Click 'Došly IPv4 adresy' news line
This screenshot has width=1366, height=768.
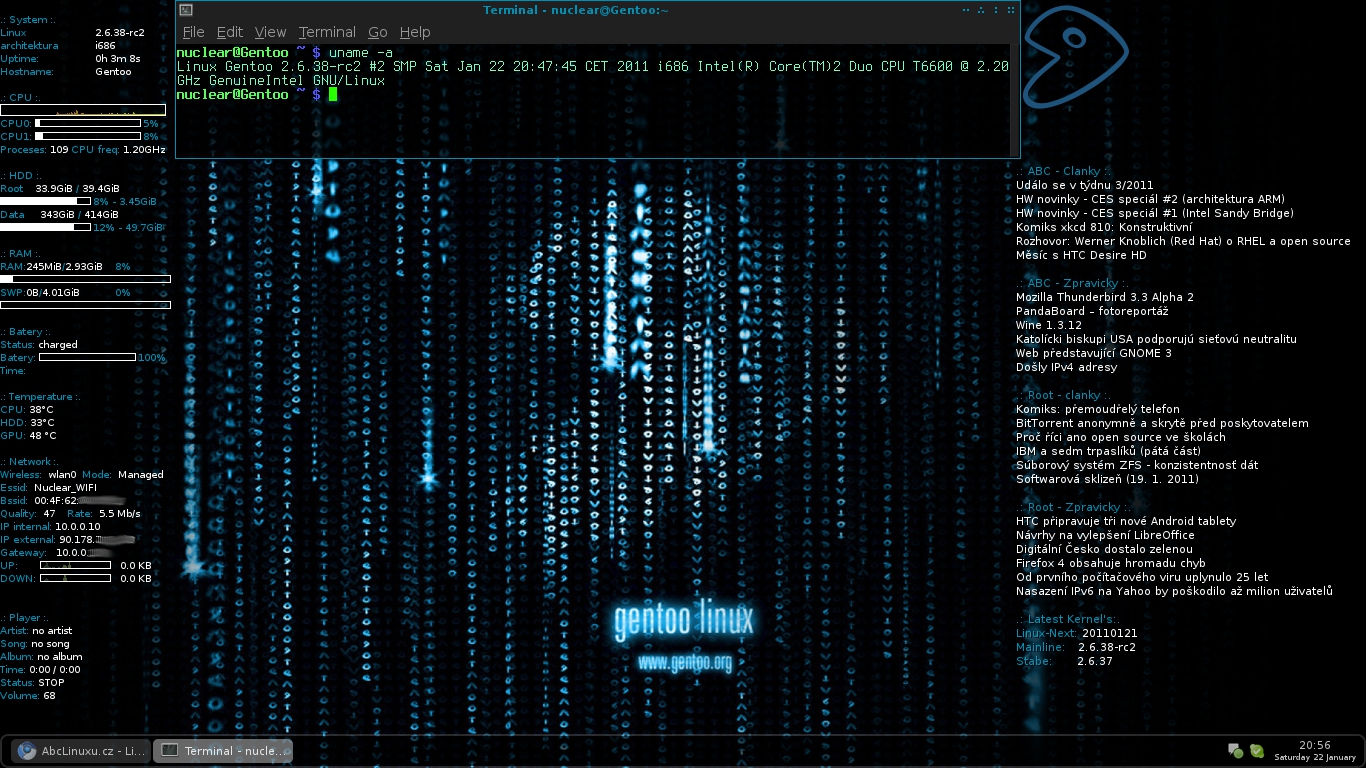point(1067,367)
